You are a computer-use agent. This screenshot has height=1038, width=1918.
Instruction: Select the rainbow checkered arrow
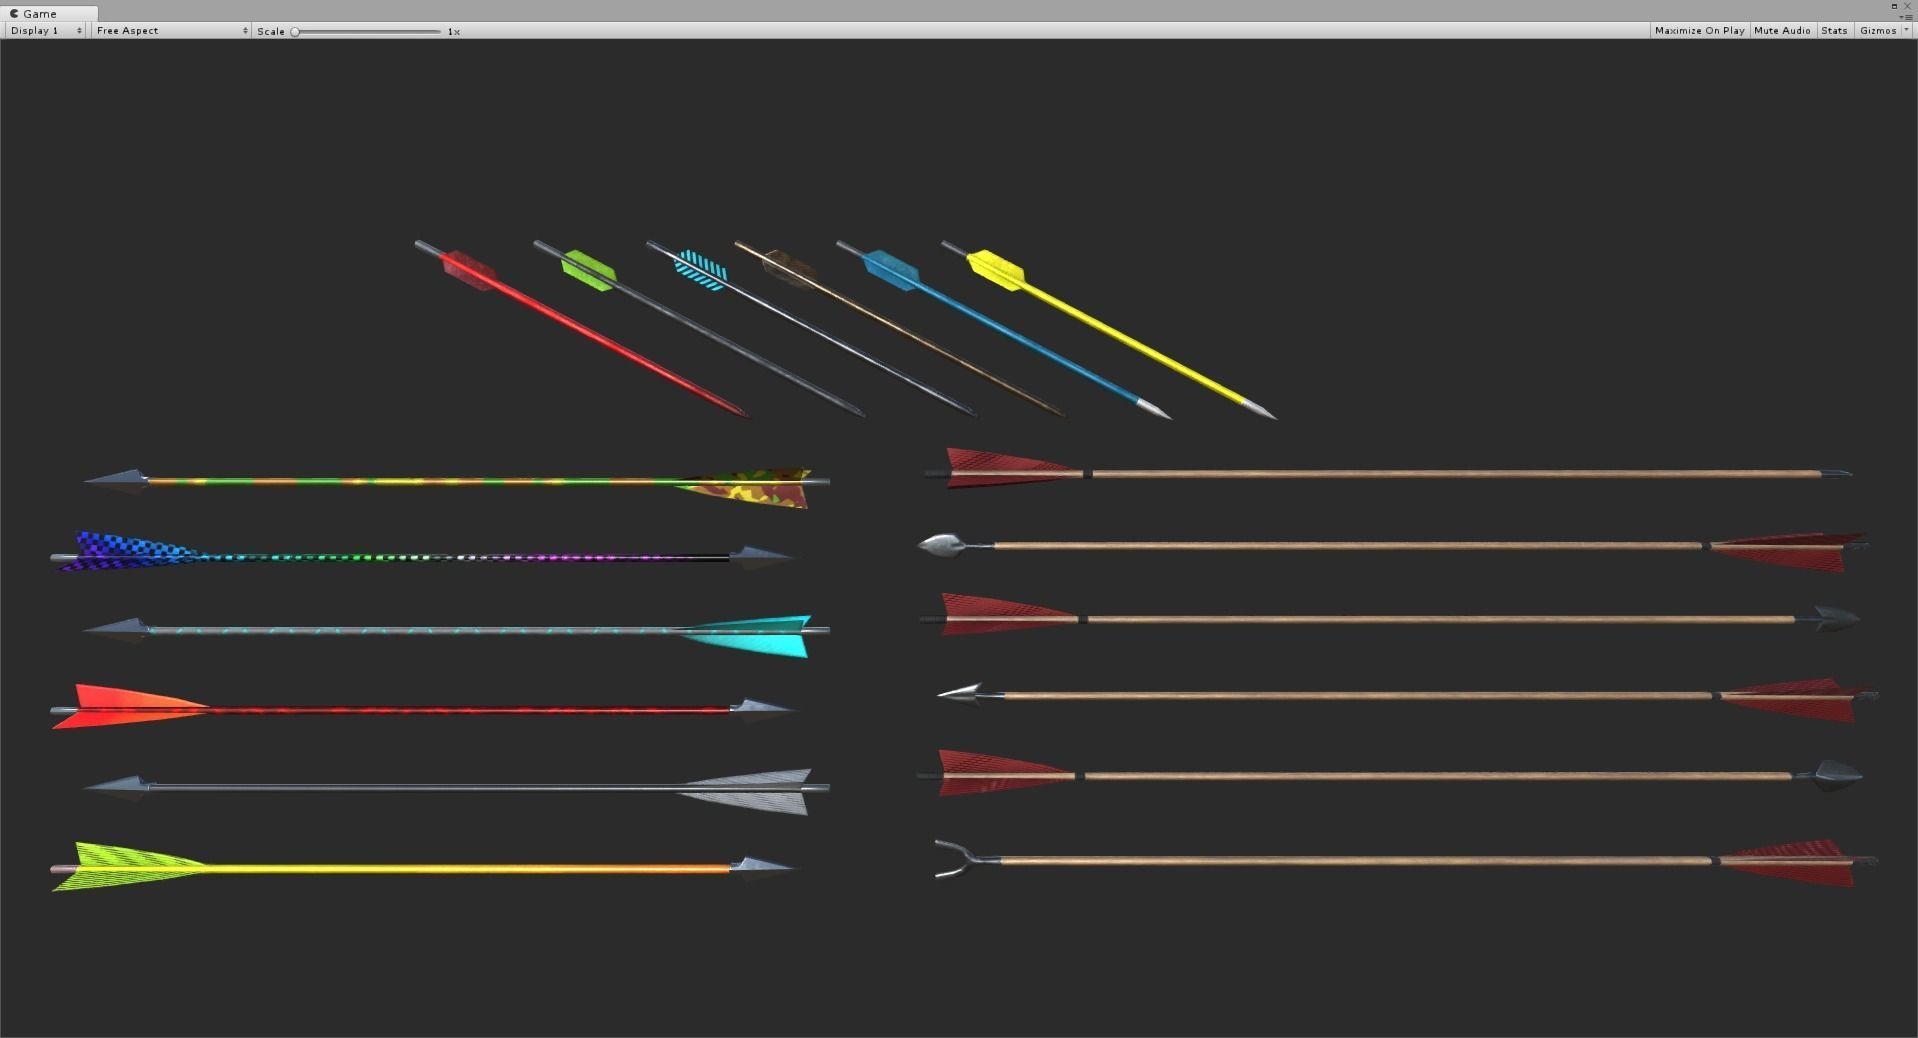[400, 557]
